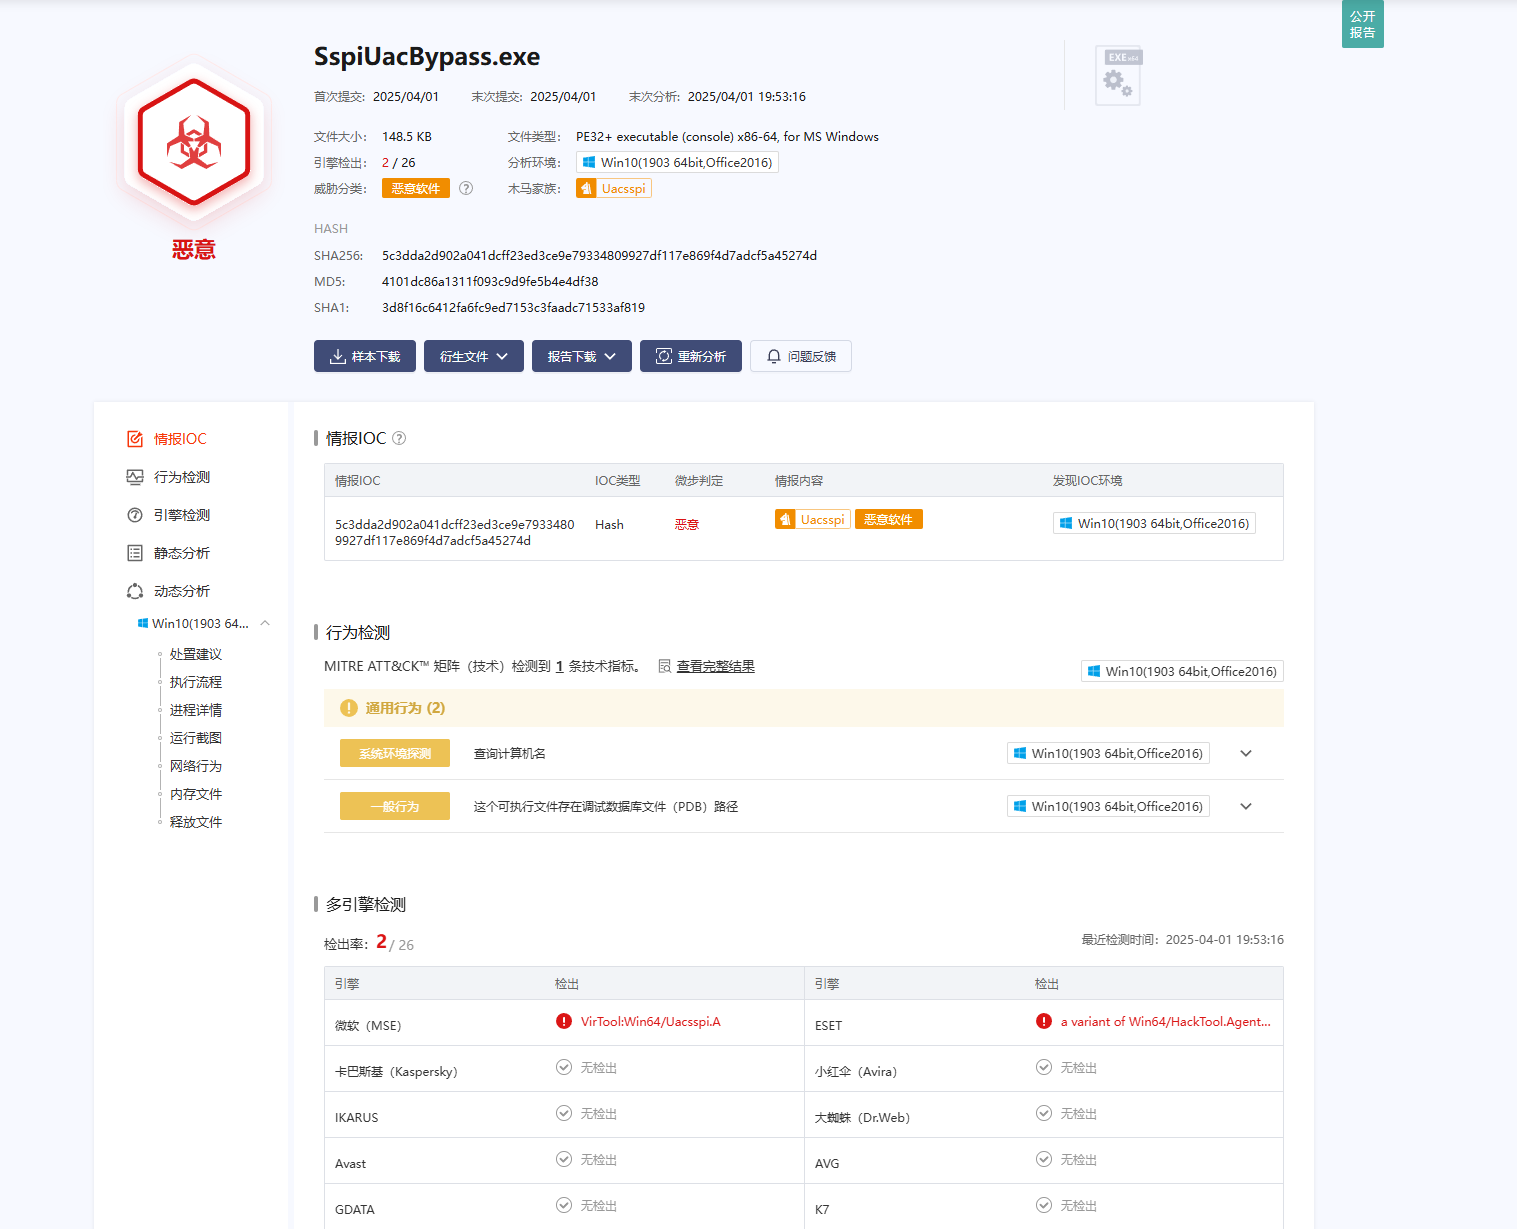Open 查看完整结果 link
The image size is (1517, 1229).
[x=716, y=666]
